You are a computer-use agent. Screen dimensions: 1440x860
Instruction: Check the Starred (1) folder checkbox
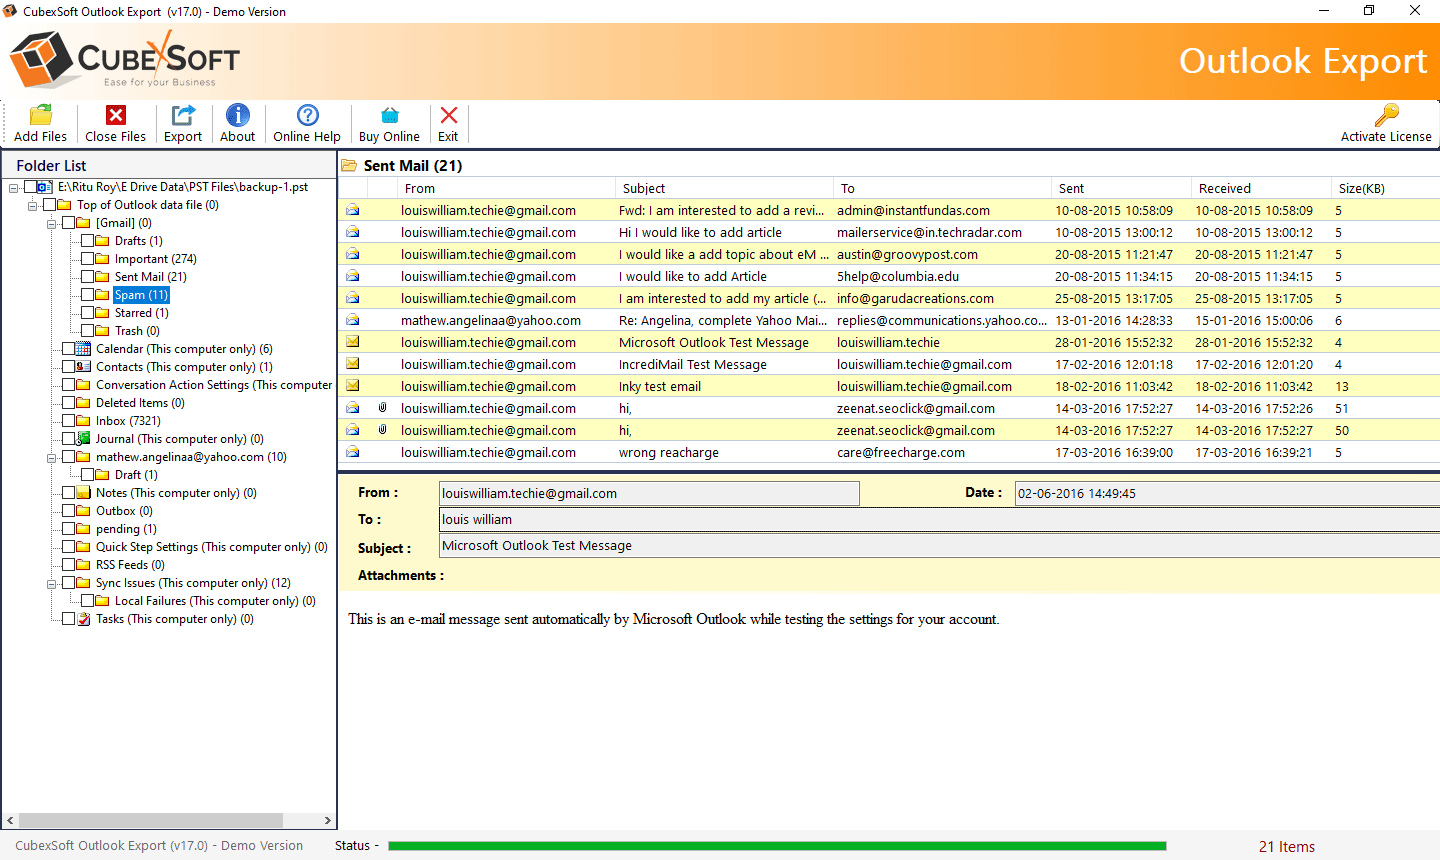87,313
